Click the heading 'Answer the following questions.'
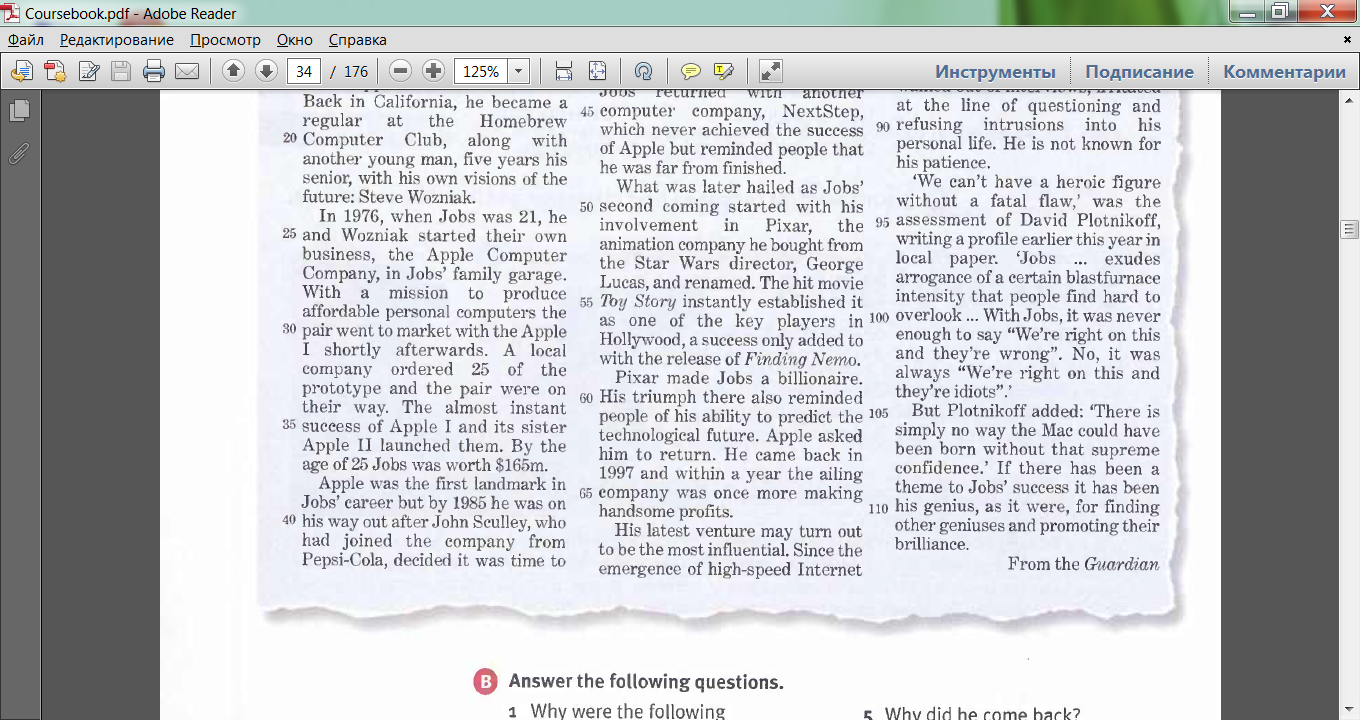 645,682
